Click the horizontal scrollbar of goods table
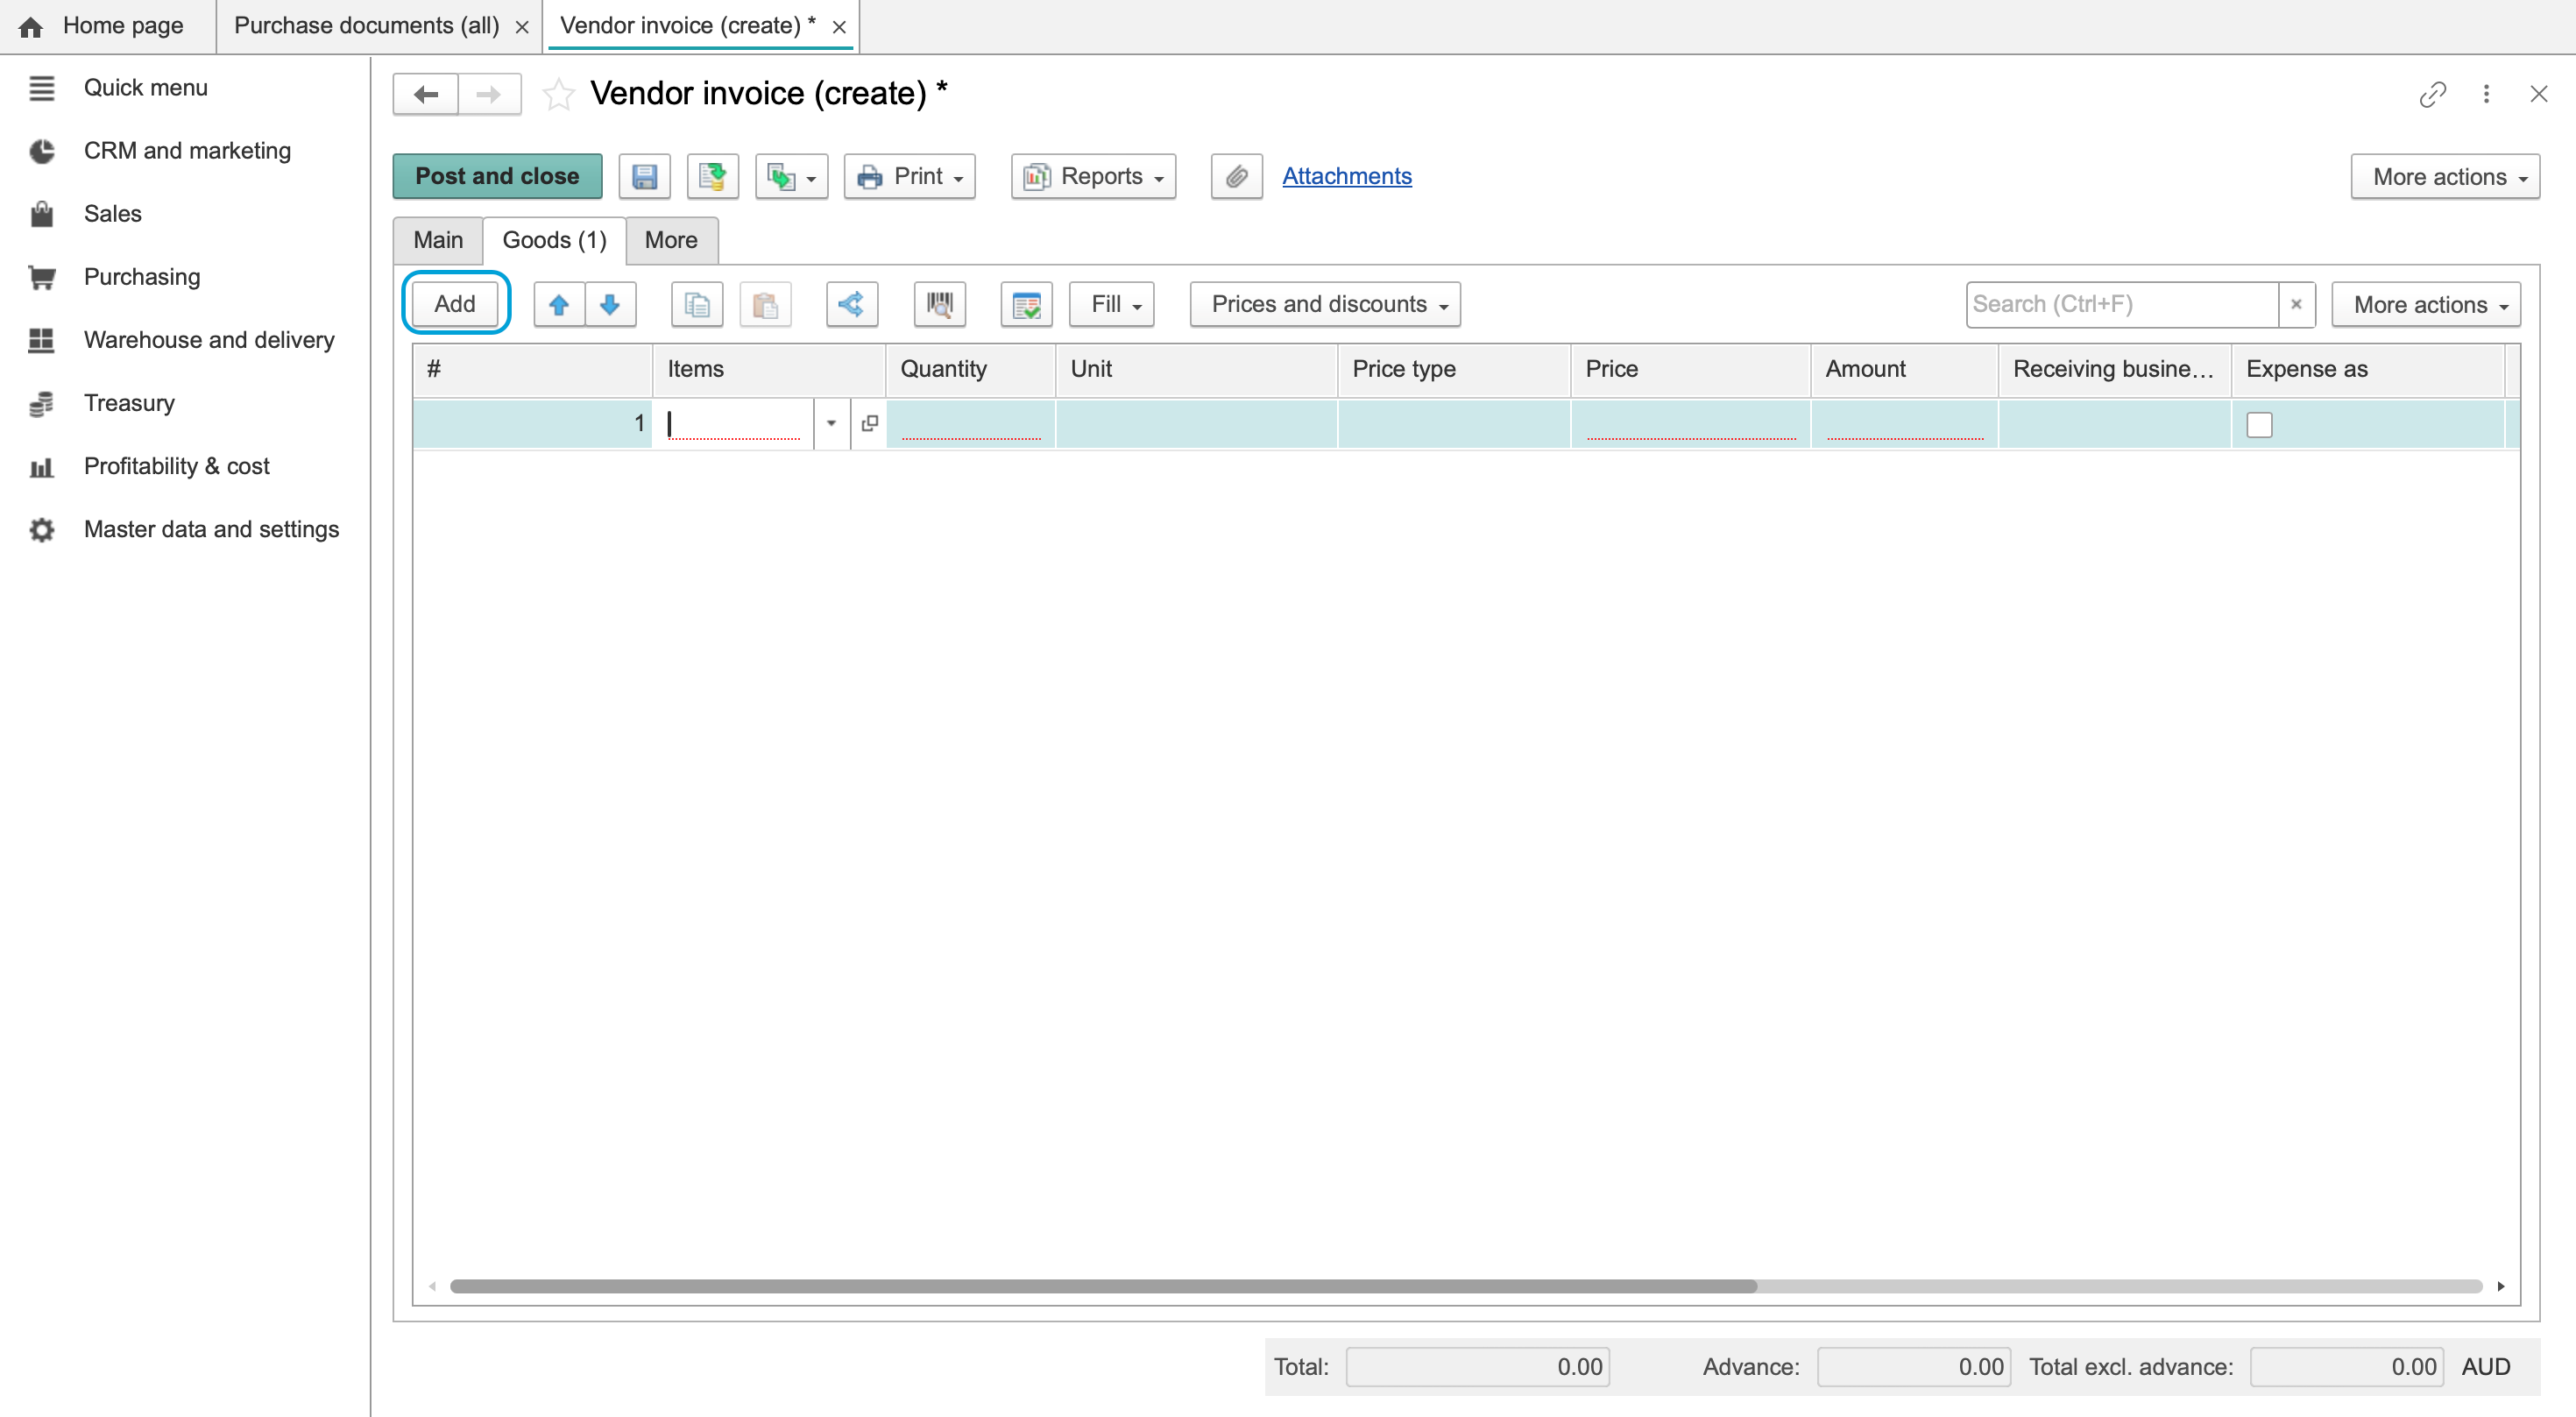The height and width of the screenshot is (1417, 2576). [1103, 1286]
